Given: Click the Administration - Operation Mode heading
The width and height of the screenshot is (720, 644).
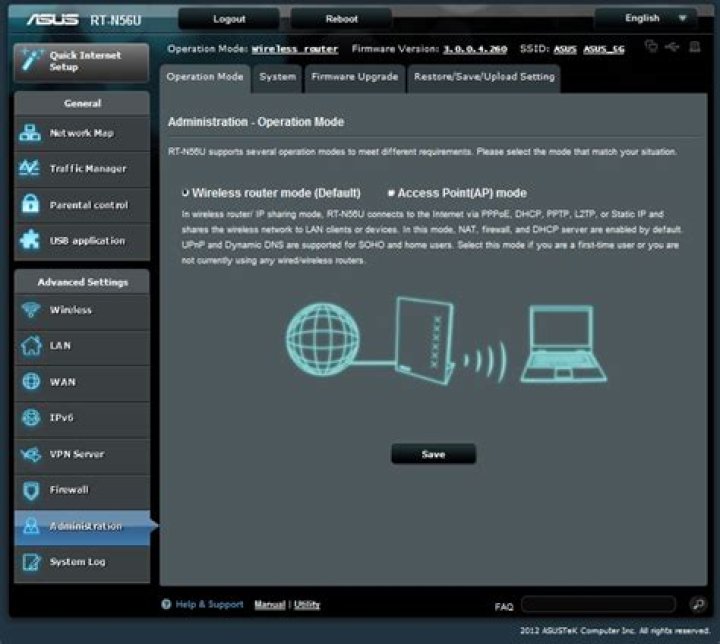Looking at the screenshot, I should [256, 122].
